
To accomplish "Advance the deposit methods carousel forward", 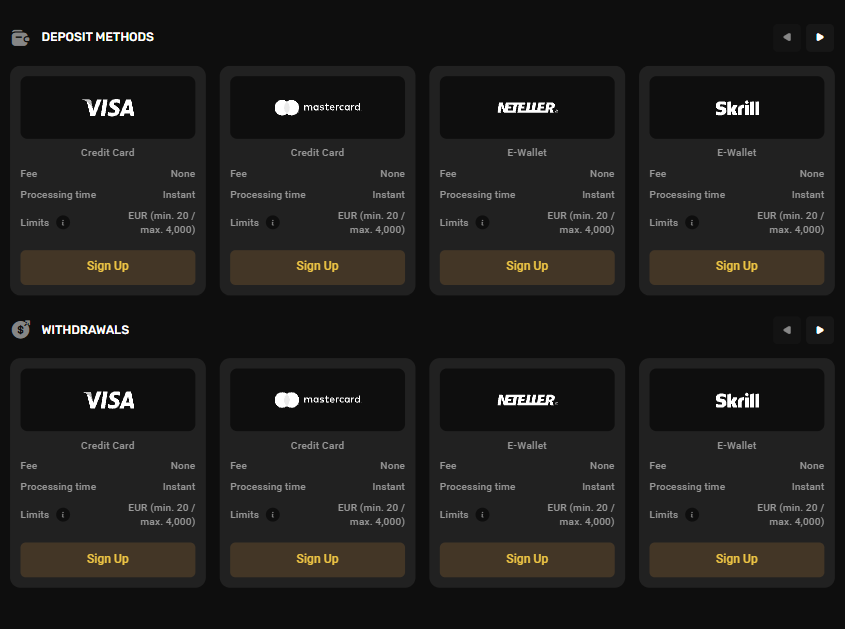I will pyautogui.click(x=819, y=37).
